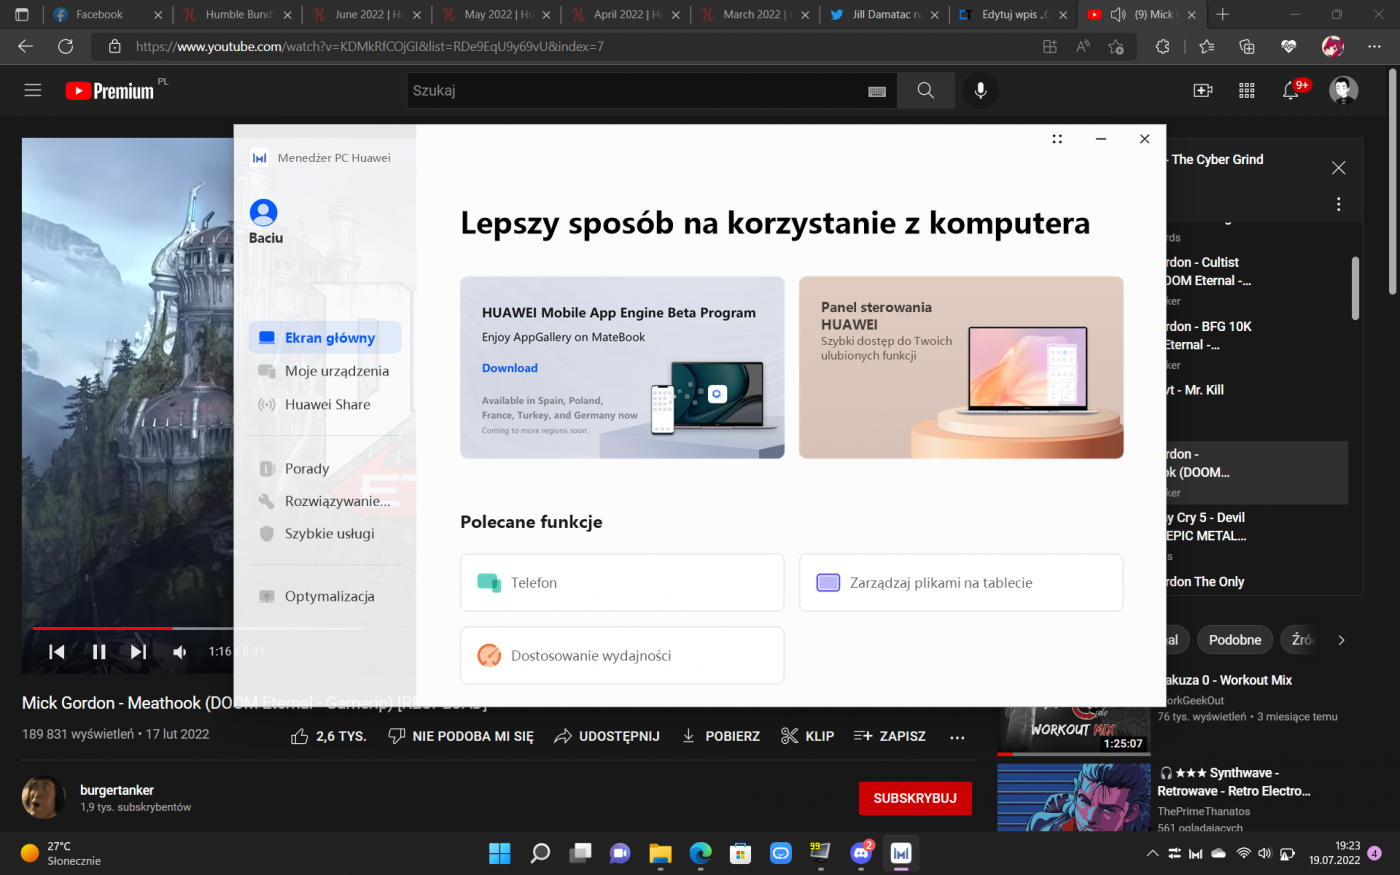Screen dimensions: 1400x875
Task: Like the video (2,6 TYS.)
Action: tap(328, 736)
